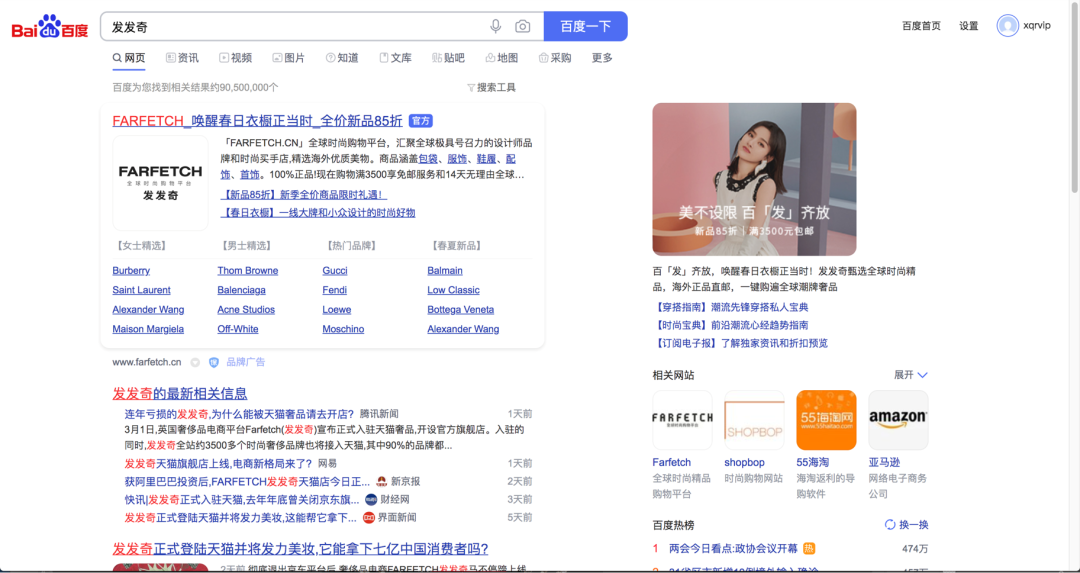The image size is (1080, 573).
Task: Open the 设置 settings link
Action: click(968, 26)
